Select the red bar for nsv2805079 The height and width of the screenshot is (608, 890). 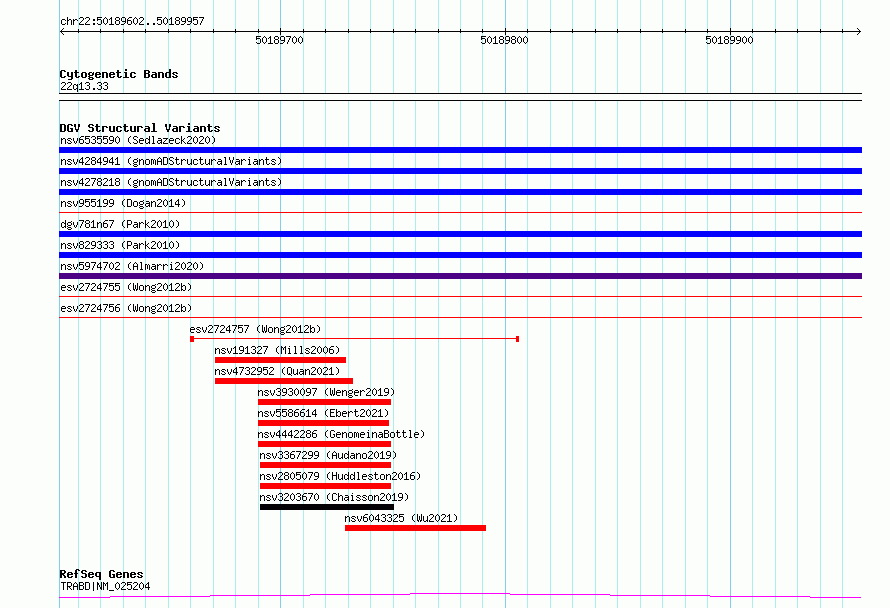325,486
